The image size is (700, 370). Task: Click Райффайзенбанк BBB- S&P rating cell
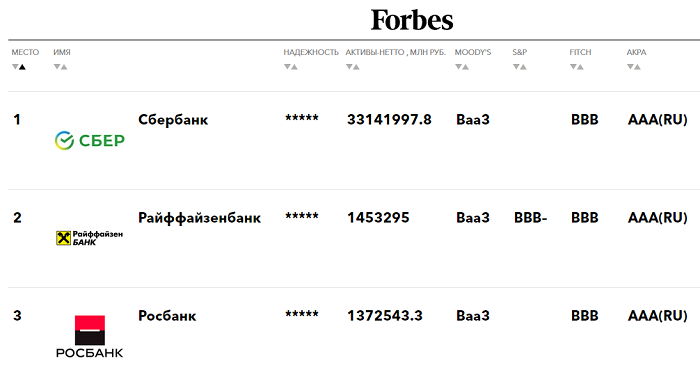coord(530,217)
